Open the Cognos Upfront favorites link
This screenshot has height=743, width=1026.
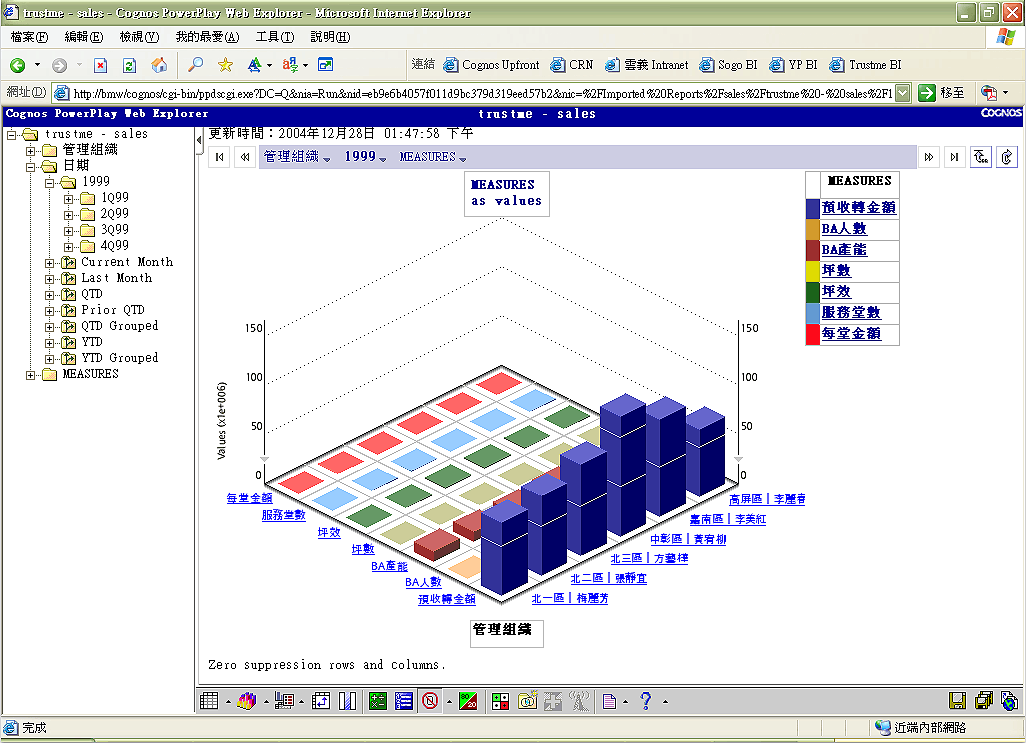pos(492,65)
